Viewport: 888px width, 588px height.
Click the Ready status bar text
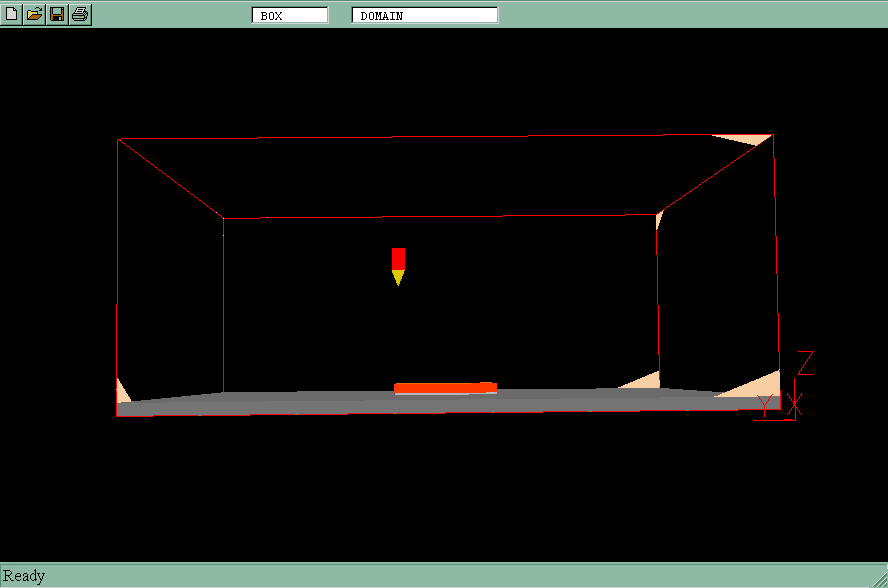coord(24,576)
